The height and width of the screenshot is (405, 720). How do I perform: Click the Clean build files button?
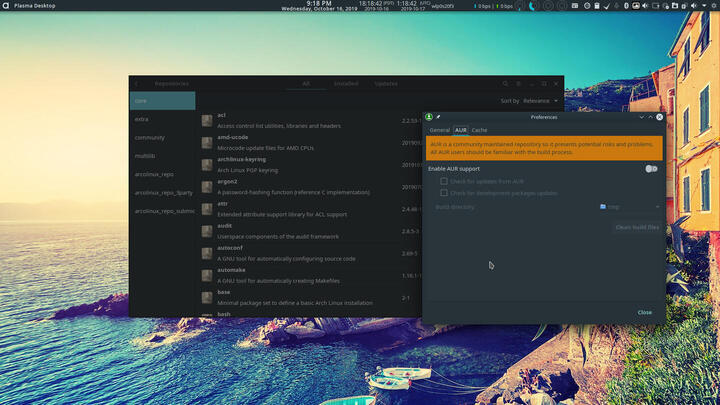[637, 227]
